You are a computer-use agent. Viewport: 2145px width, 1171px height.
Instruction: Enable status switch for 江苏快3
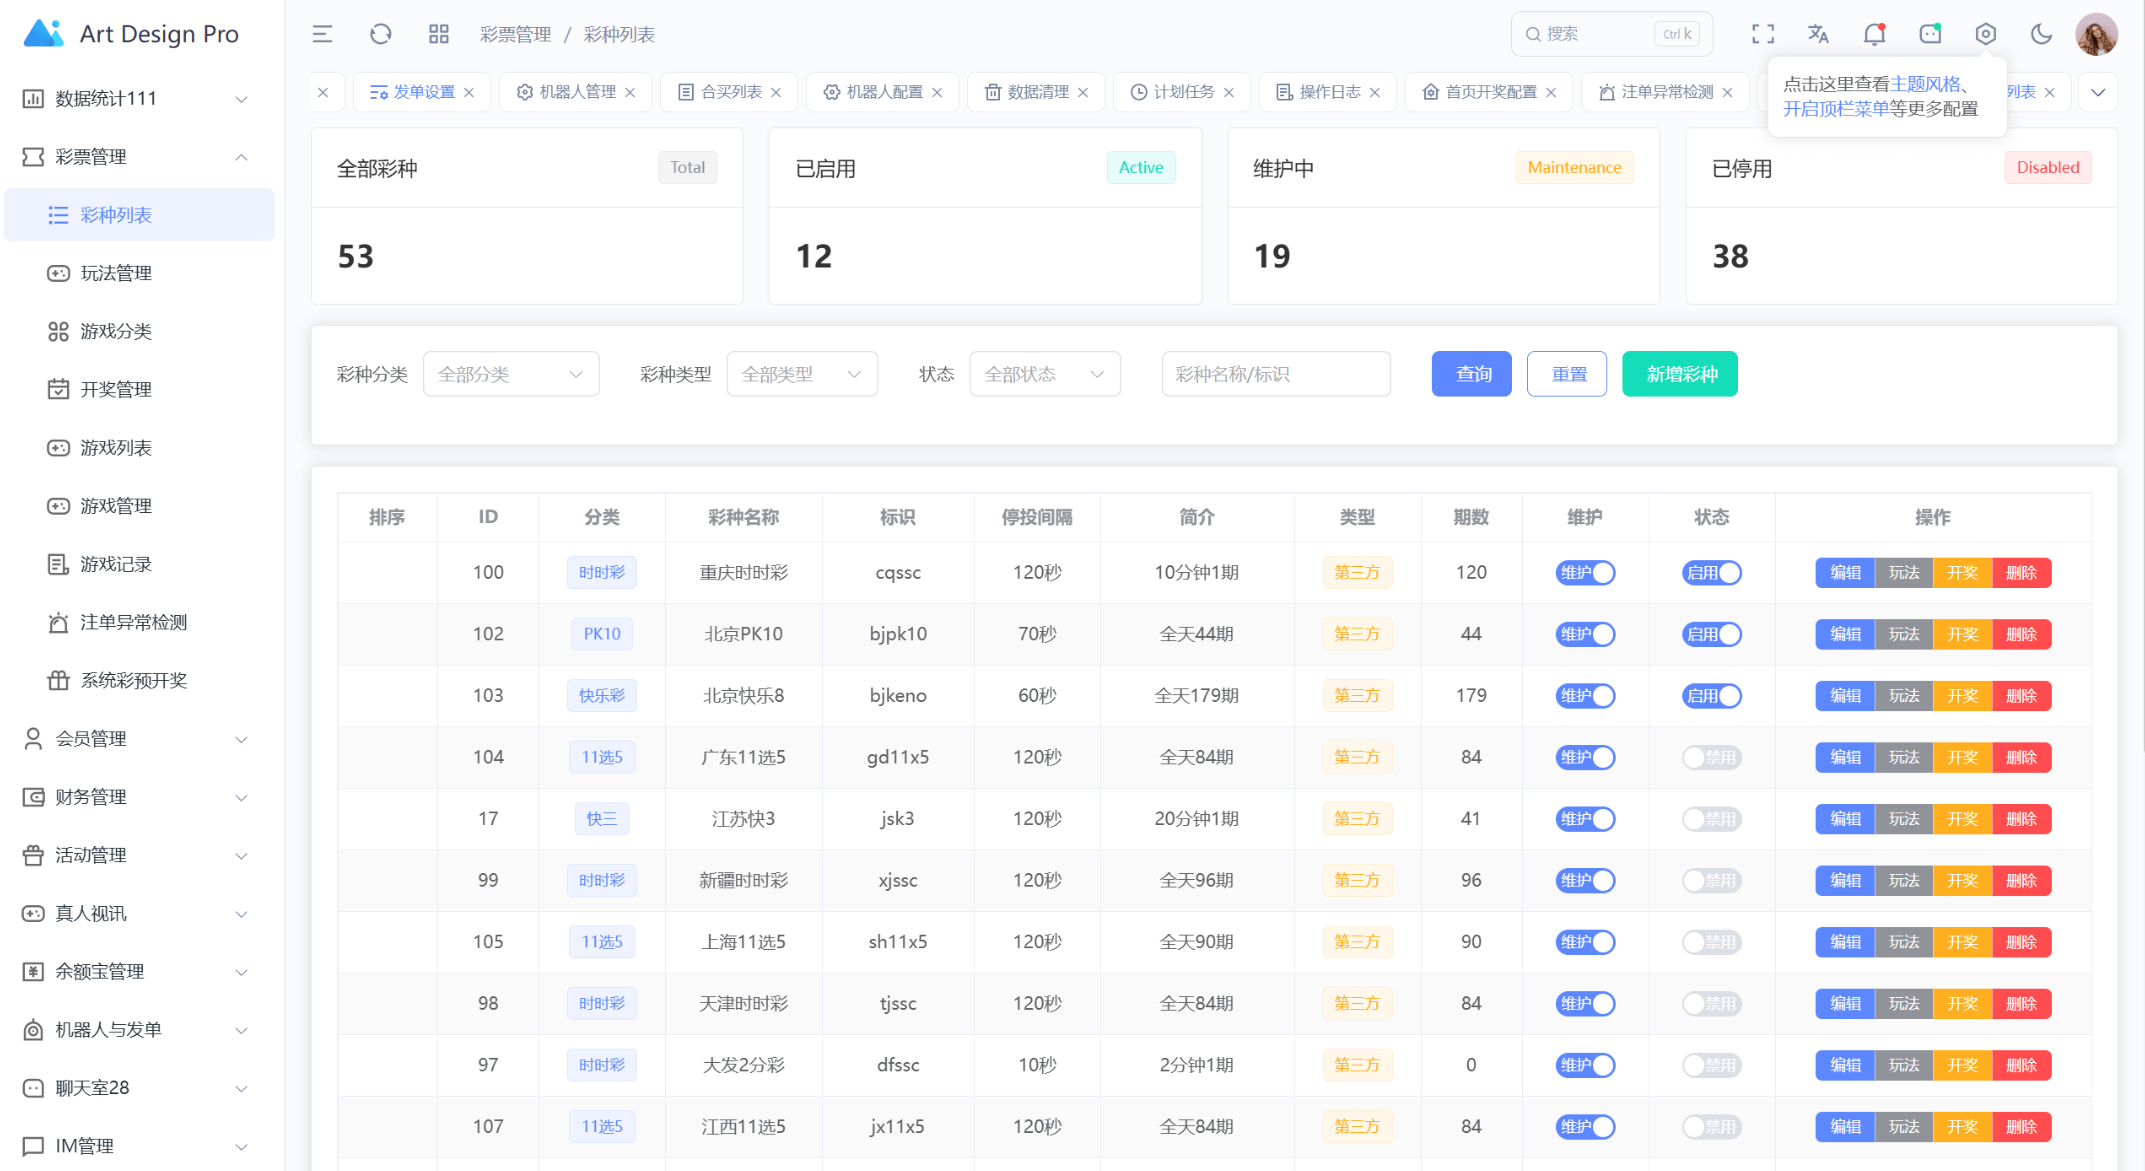coord(1711,819)
